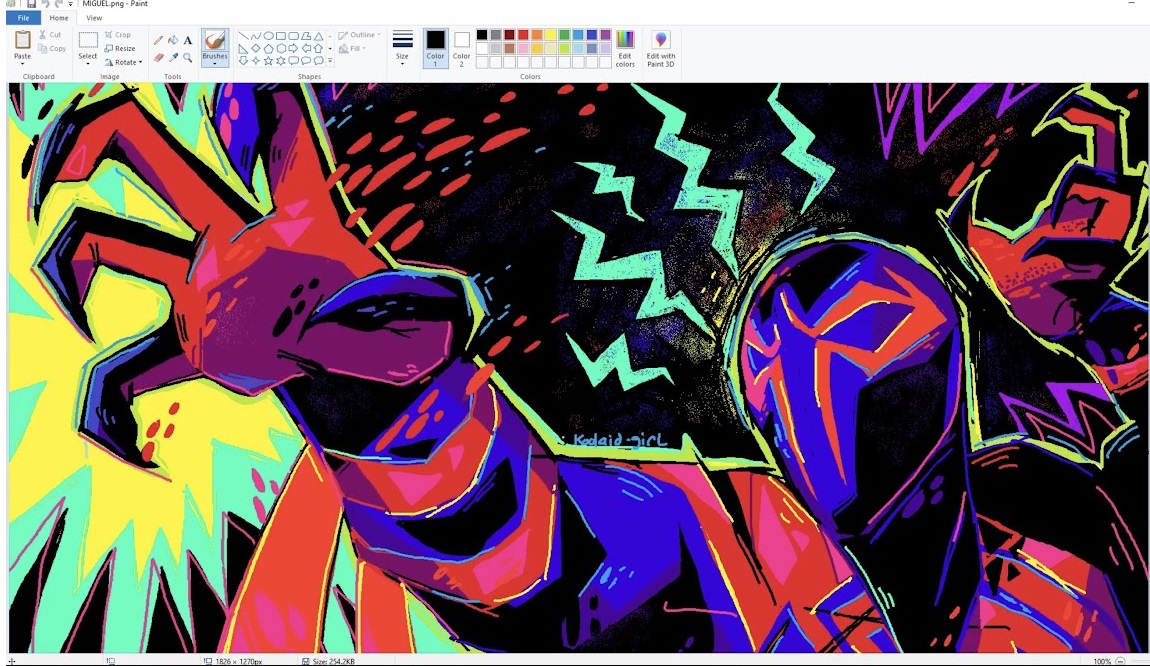
Task: Open the Edit colors dialog
Action: coord(625,48)
